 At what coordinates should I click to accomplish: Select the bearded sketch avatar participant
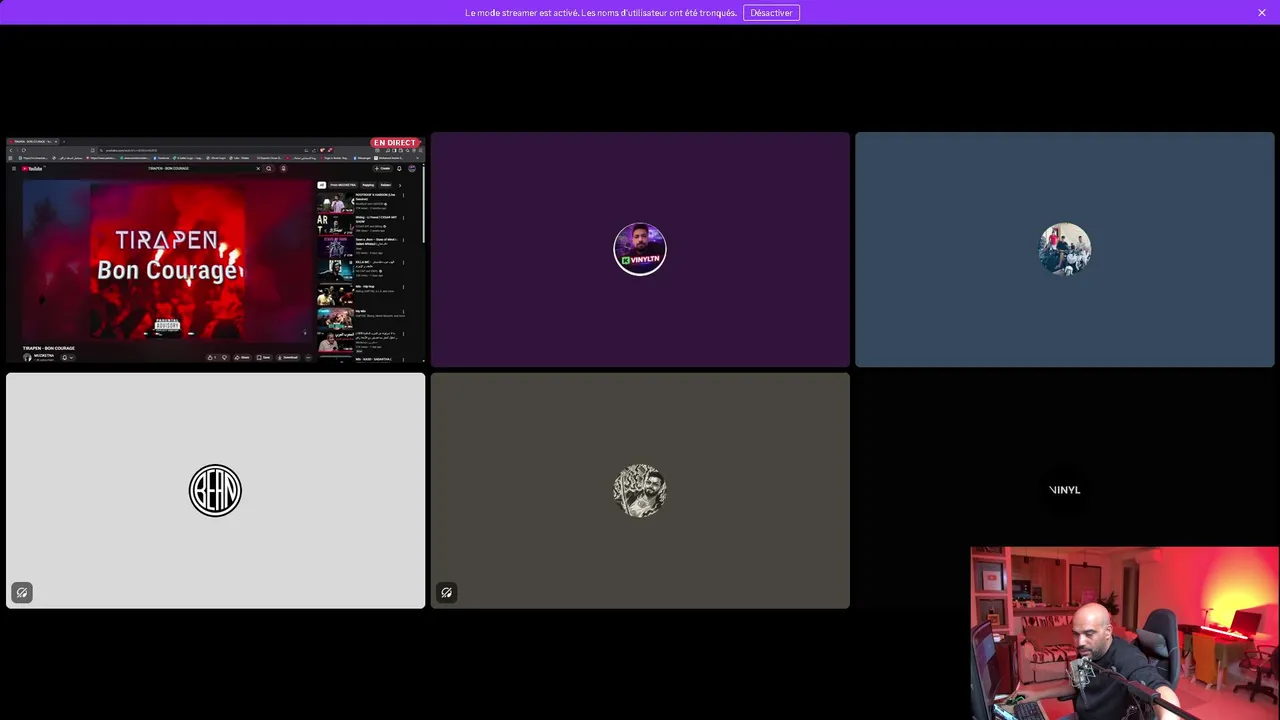pyautogui.click(x=640, y=490)
